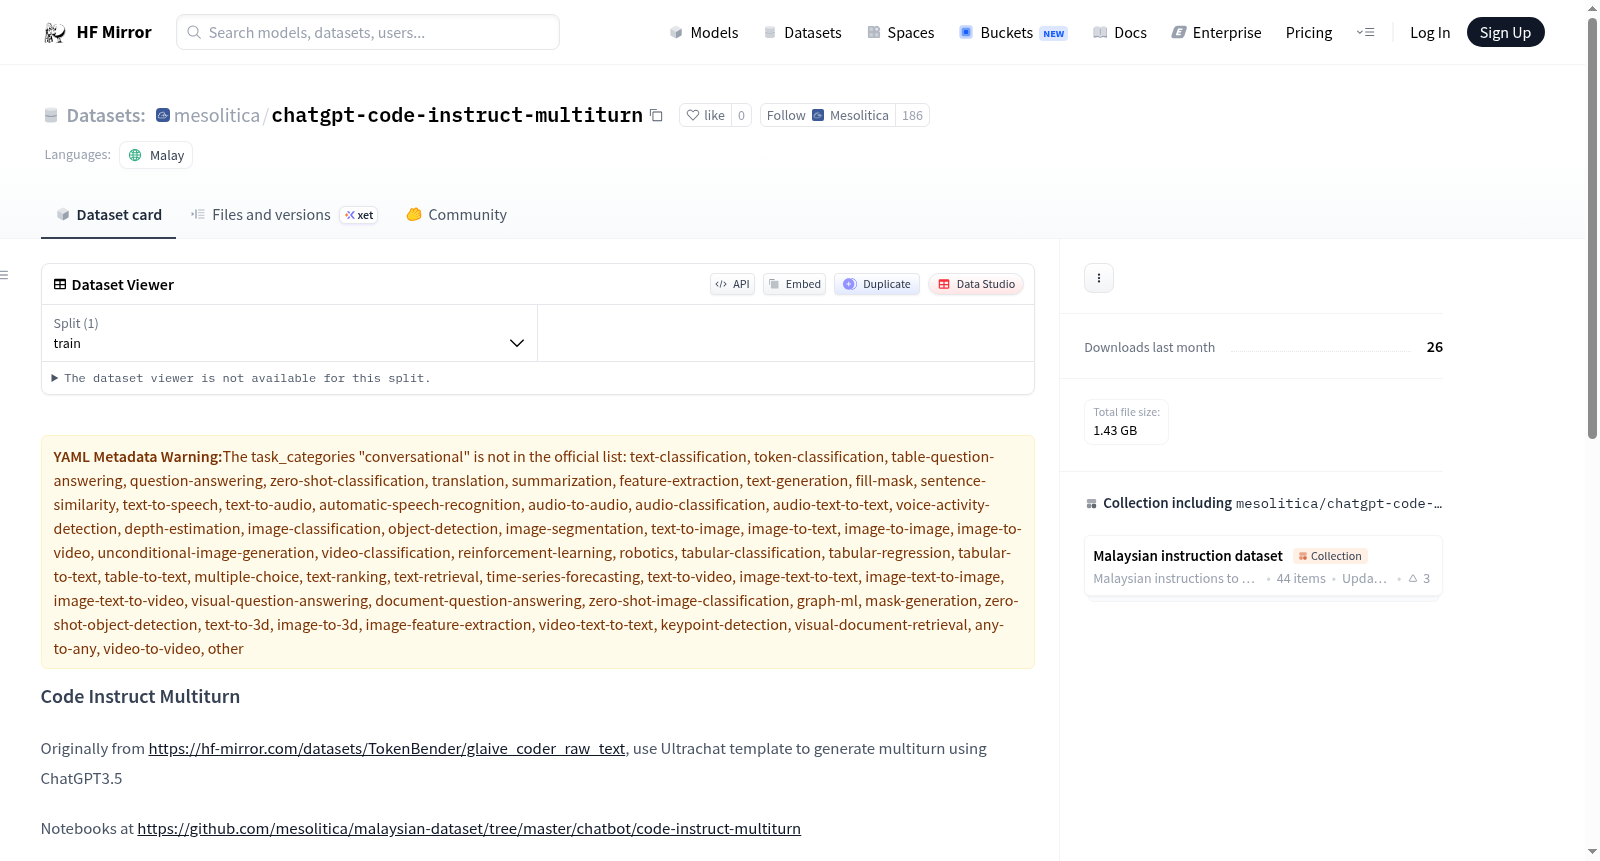The image size is (1600, 861).
Task: Open the 186 followers count
Action: point(912,115)
